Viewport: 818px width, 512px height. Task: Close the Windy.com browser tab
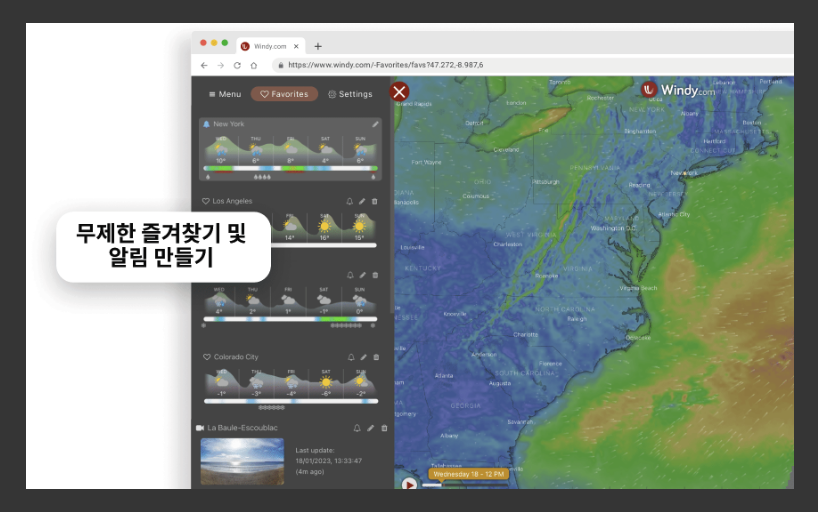click(296, 46)
